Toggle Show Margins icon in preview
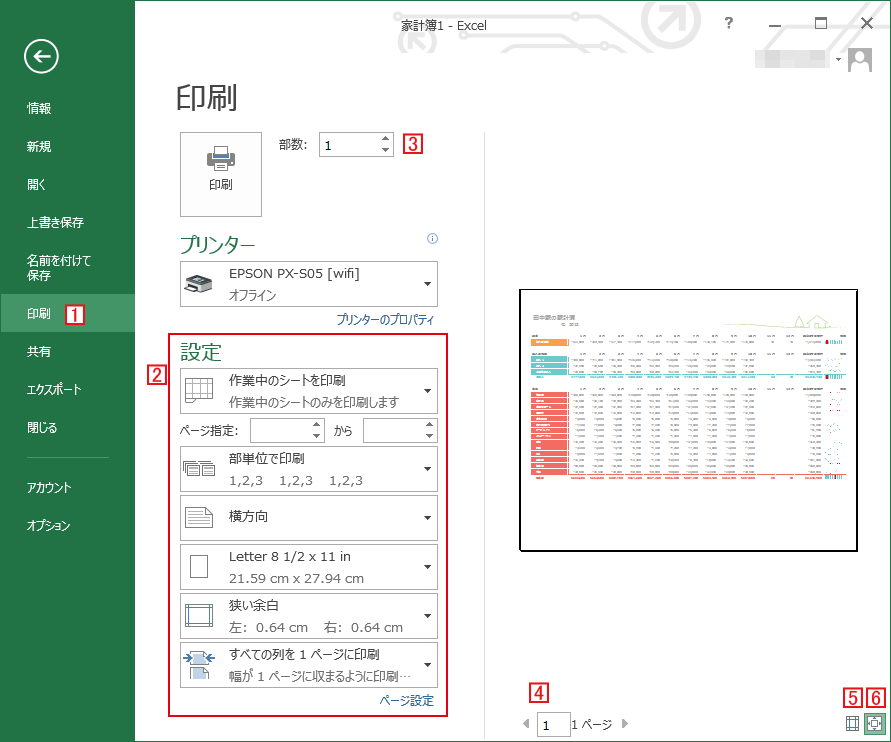The width and height of the screenshot is (891, 742). (852, 723)
